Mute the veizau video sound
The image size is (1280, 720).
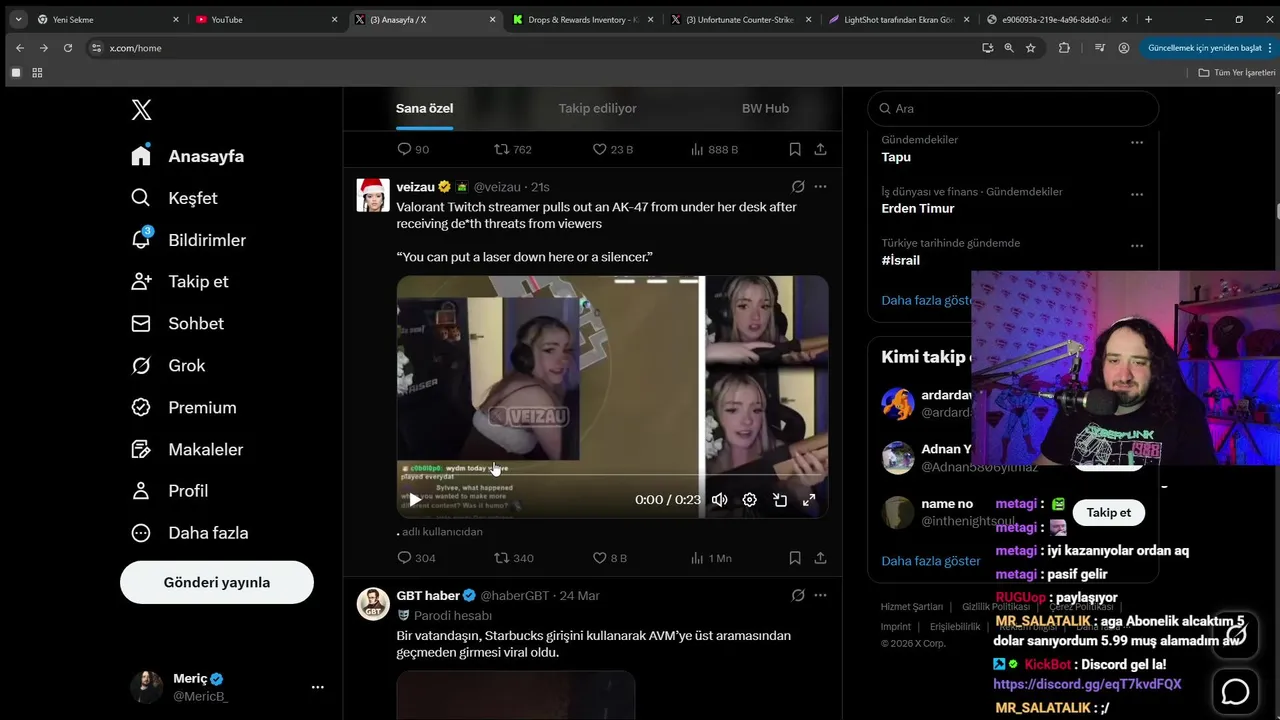point(719,500)
